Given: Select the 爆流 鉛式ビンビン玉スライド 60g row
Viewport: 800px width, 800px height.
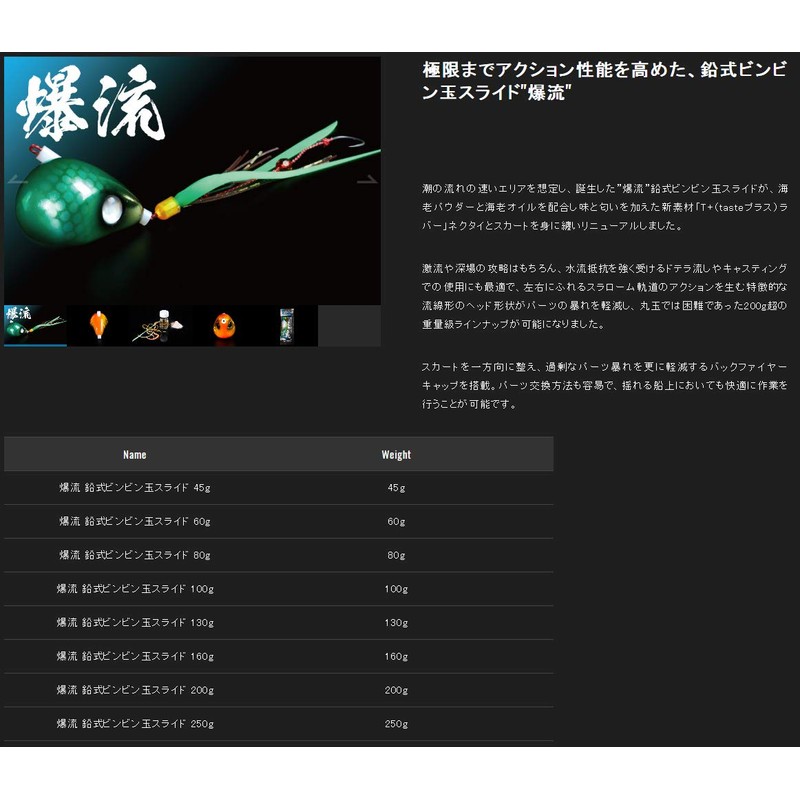Looking at the screenshot, I should pos(134,522).
